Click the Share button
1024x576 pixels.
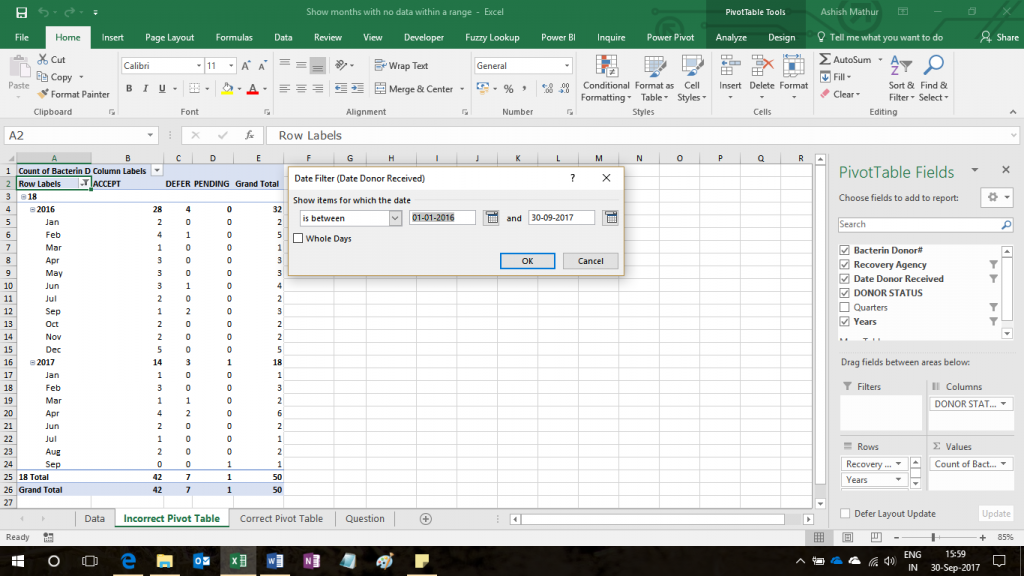click(999, 37)
